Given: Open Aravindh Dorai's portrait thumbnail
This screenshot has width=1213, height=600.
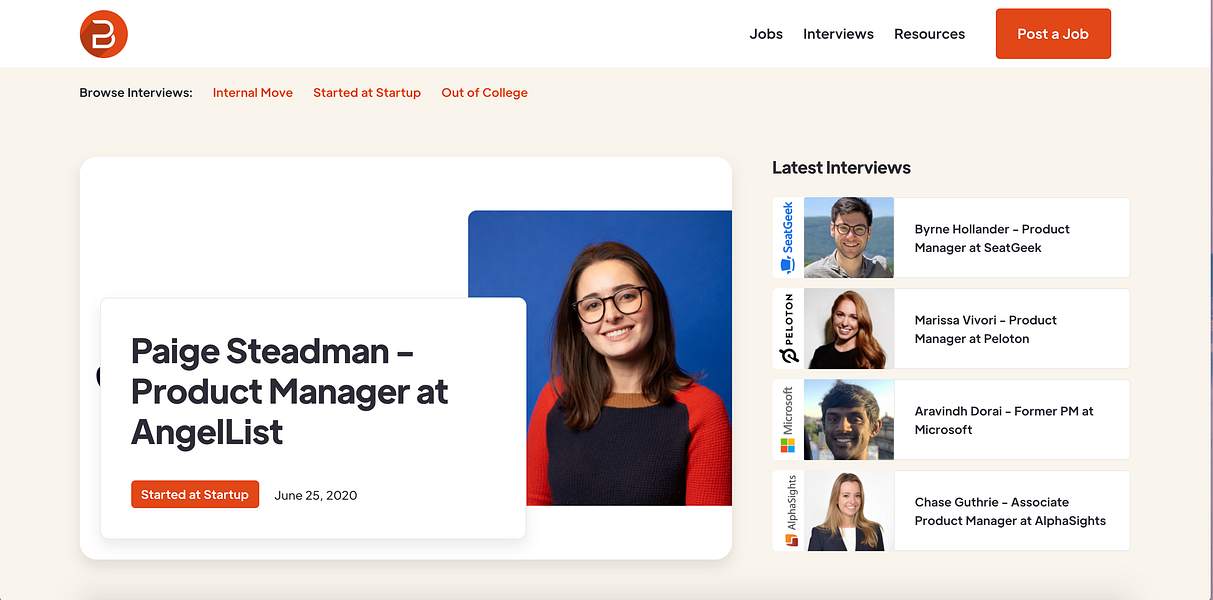Looking at the screenshot, I should 849,420.
